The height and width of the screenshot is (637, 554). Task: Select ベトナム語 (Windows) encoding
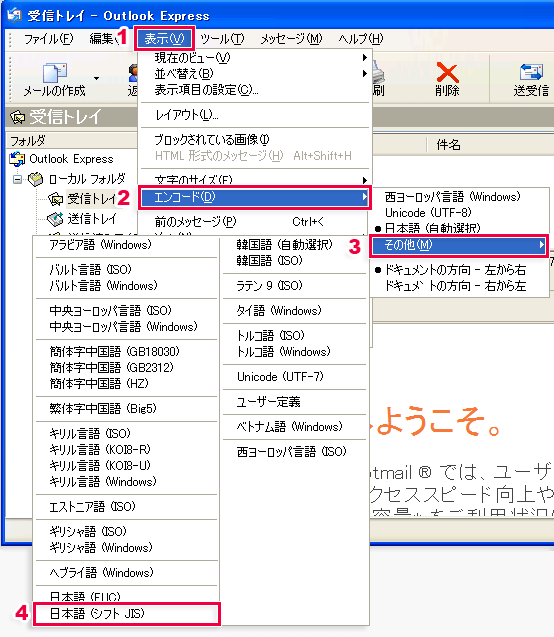tap(294, 427)
